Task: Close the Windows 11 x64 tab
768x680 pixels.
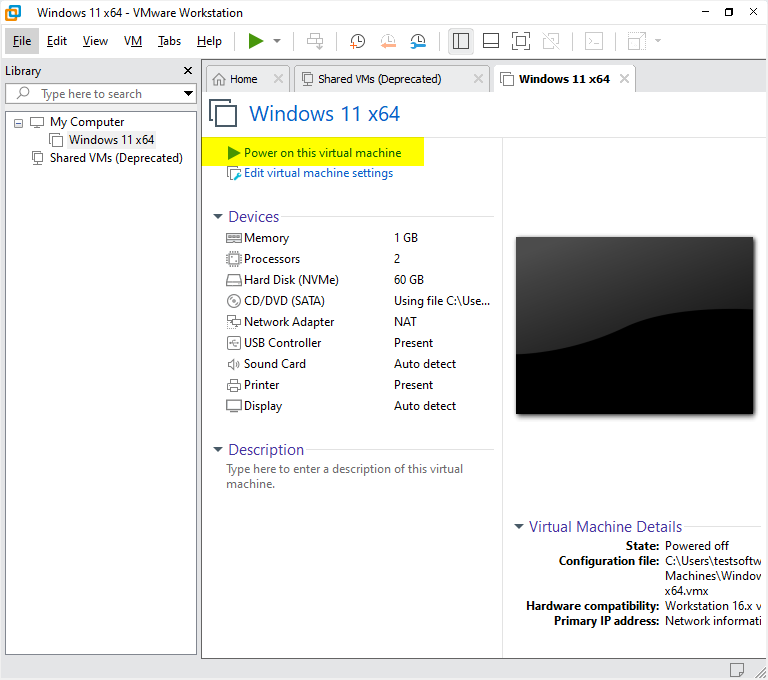Action: tap(624, 78)
